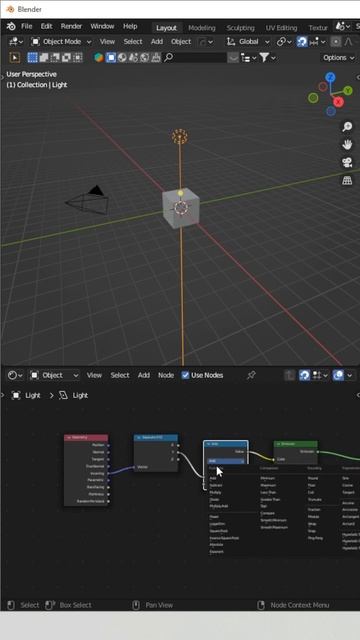Click the blue Z axis gizmo handle
This screenshot has height=640, width=360.
[330, 77]
